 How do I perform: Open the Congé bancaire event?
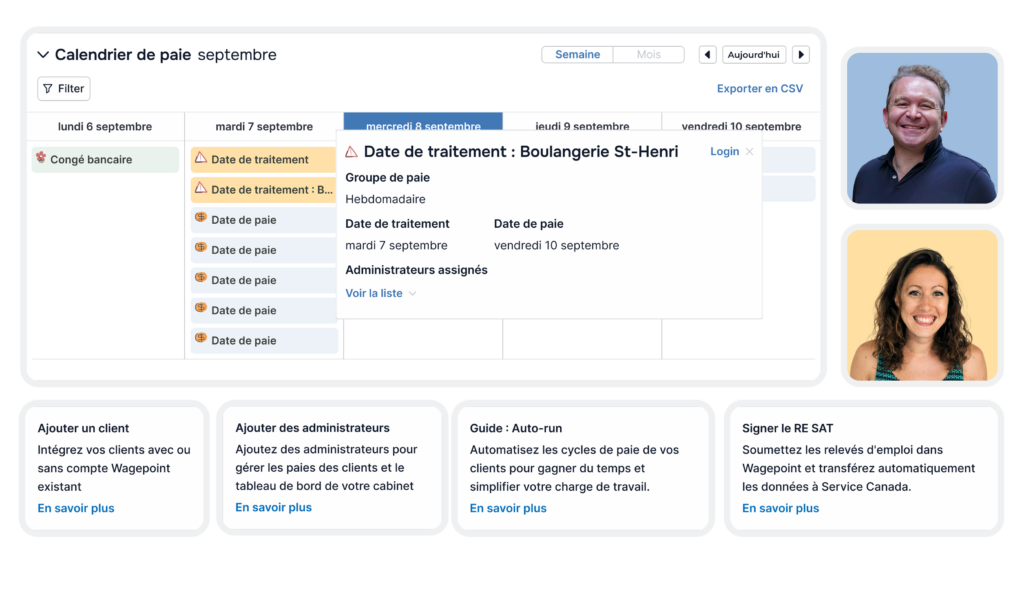[x=105, y=159]
